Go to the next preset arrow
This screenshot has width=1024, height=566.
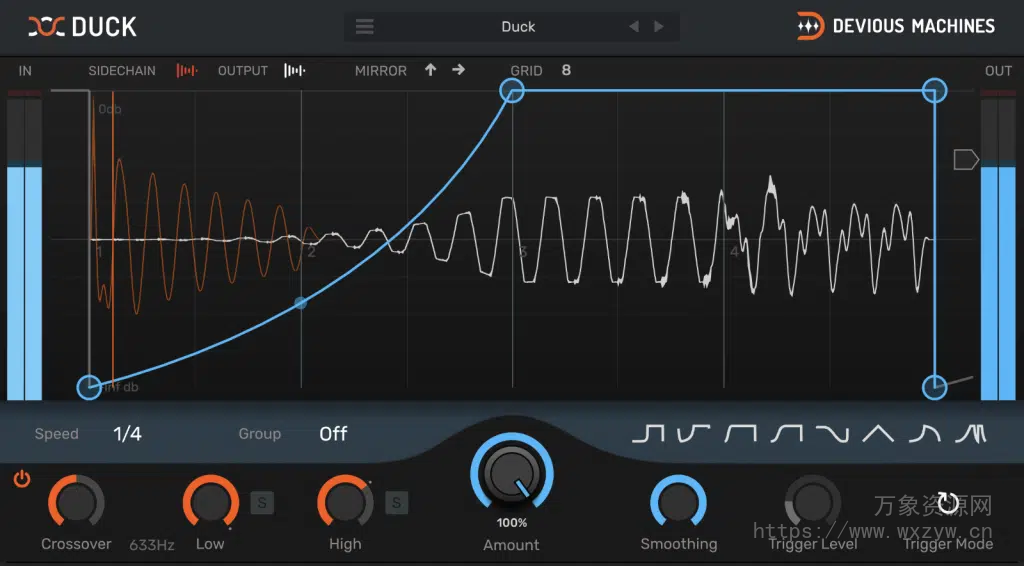[x=658, y=27]
